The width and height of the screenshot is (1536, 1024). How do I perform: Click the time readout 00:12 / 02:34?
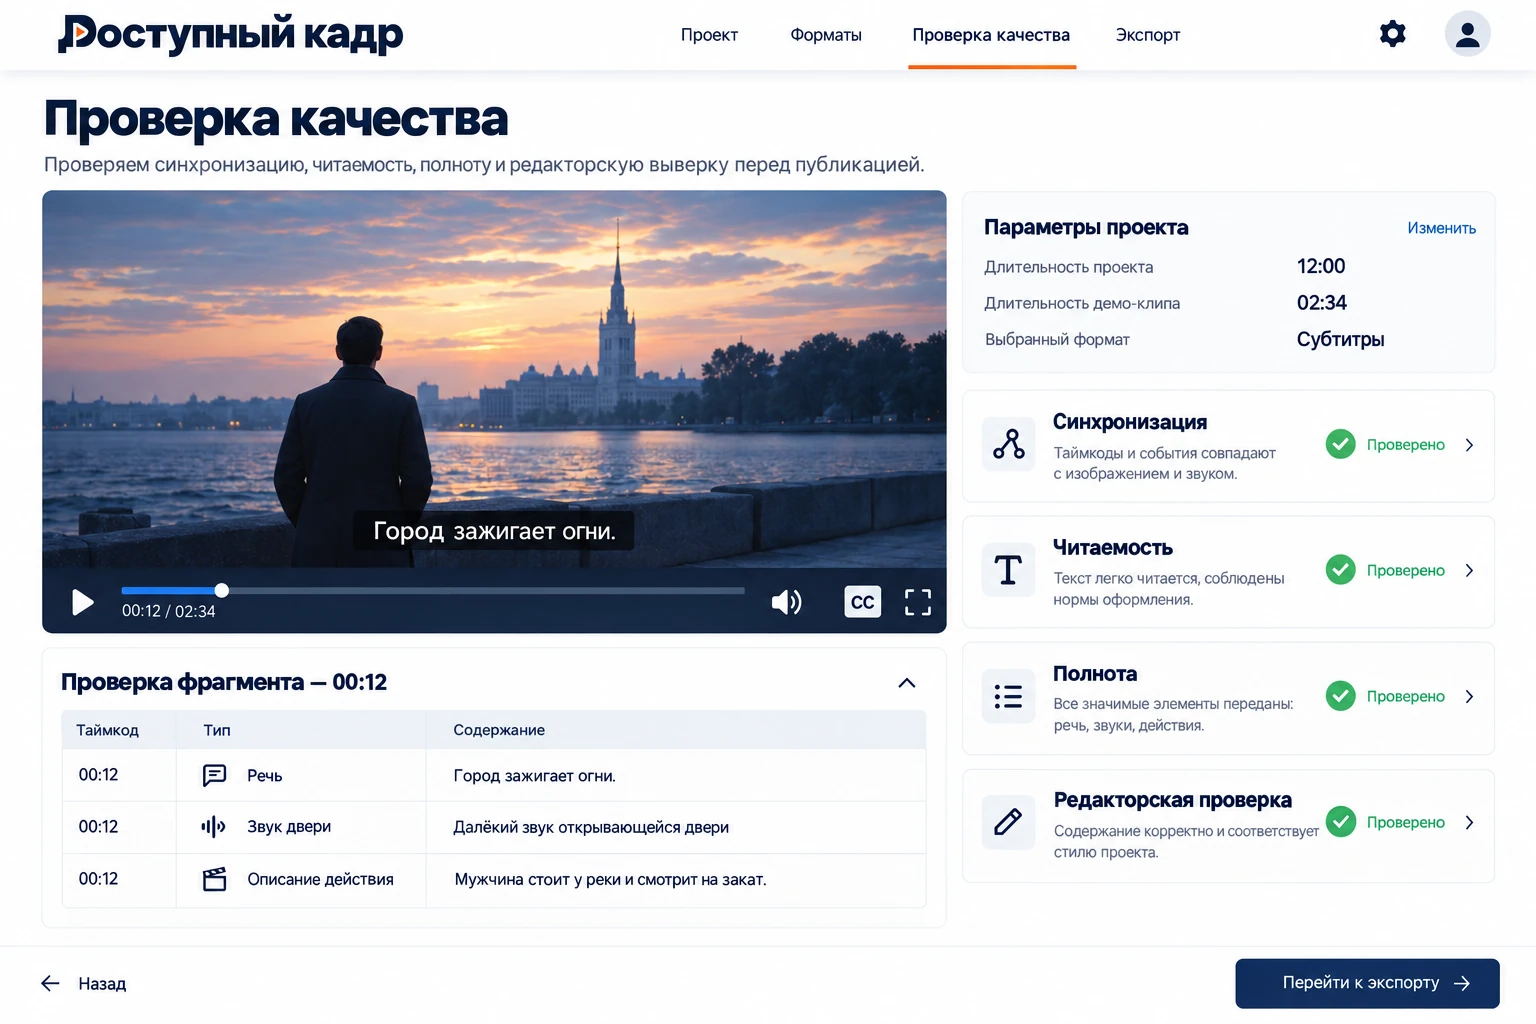click(169, 611)
